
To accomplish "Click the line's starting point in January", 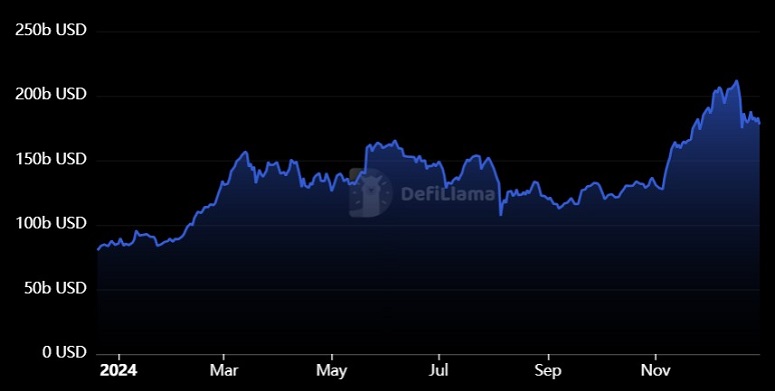I will click(x=97, y=250).
